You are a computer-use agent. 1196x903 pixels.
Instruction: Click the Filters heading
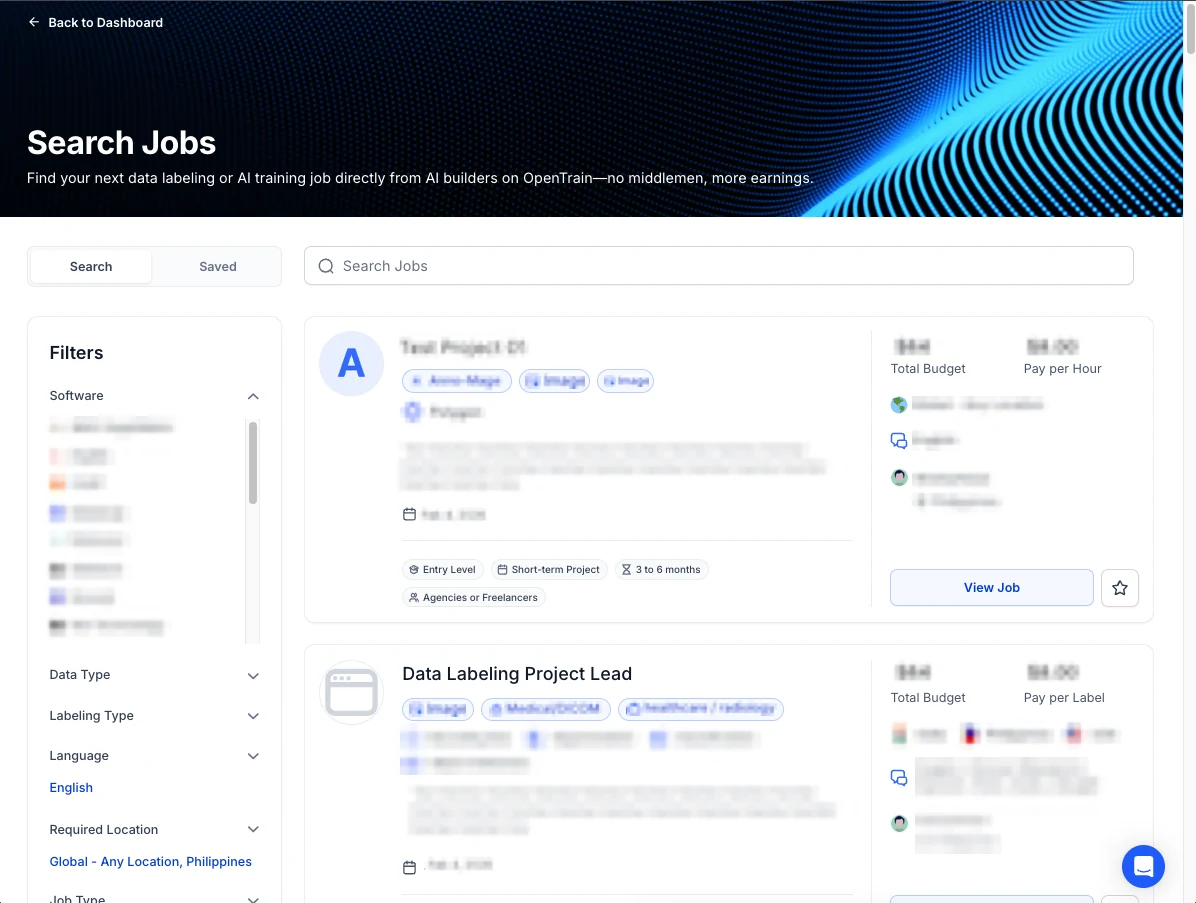76,352
